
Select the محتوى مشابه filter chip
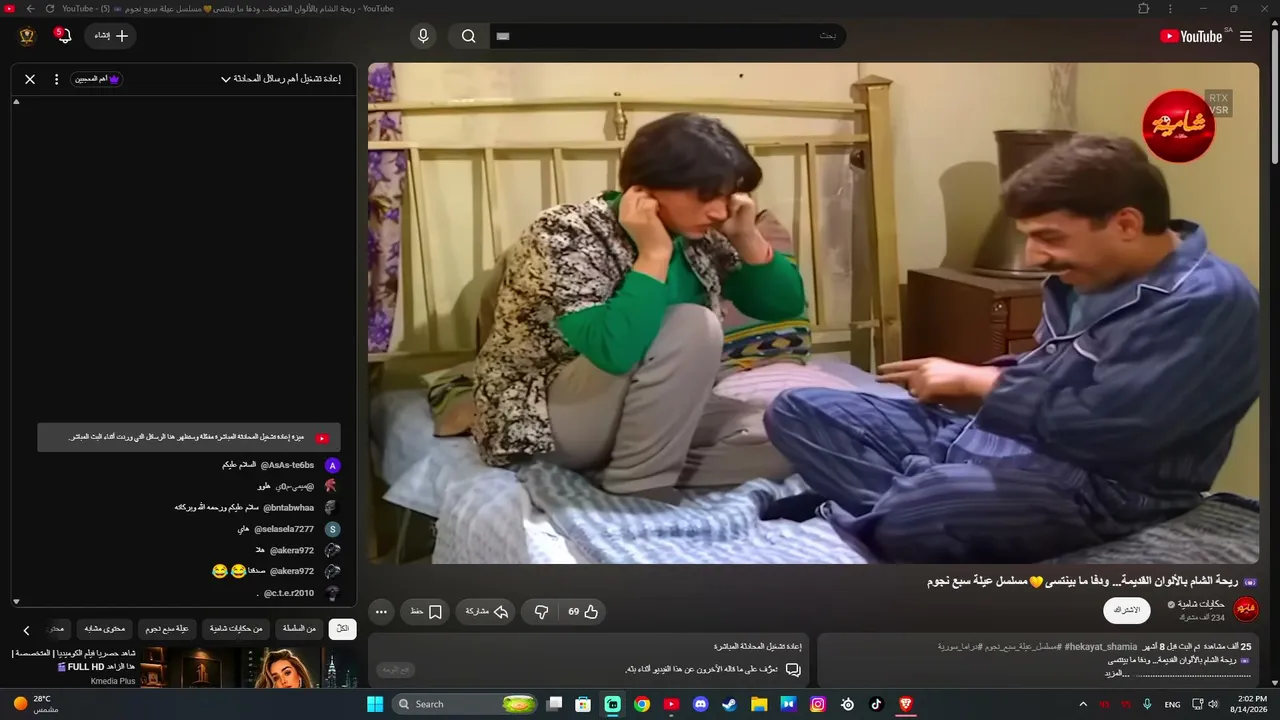(105, 629)
